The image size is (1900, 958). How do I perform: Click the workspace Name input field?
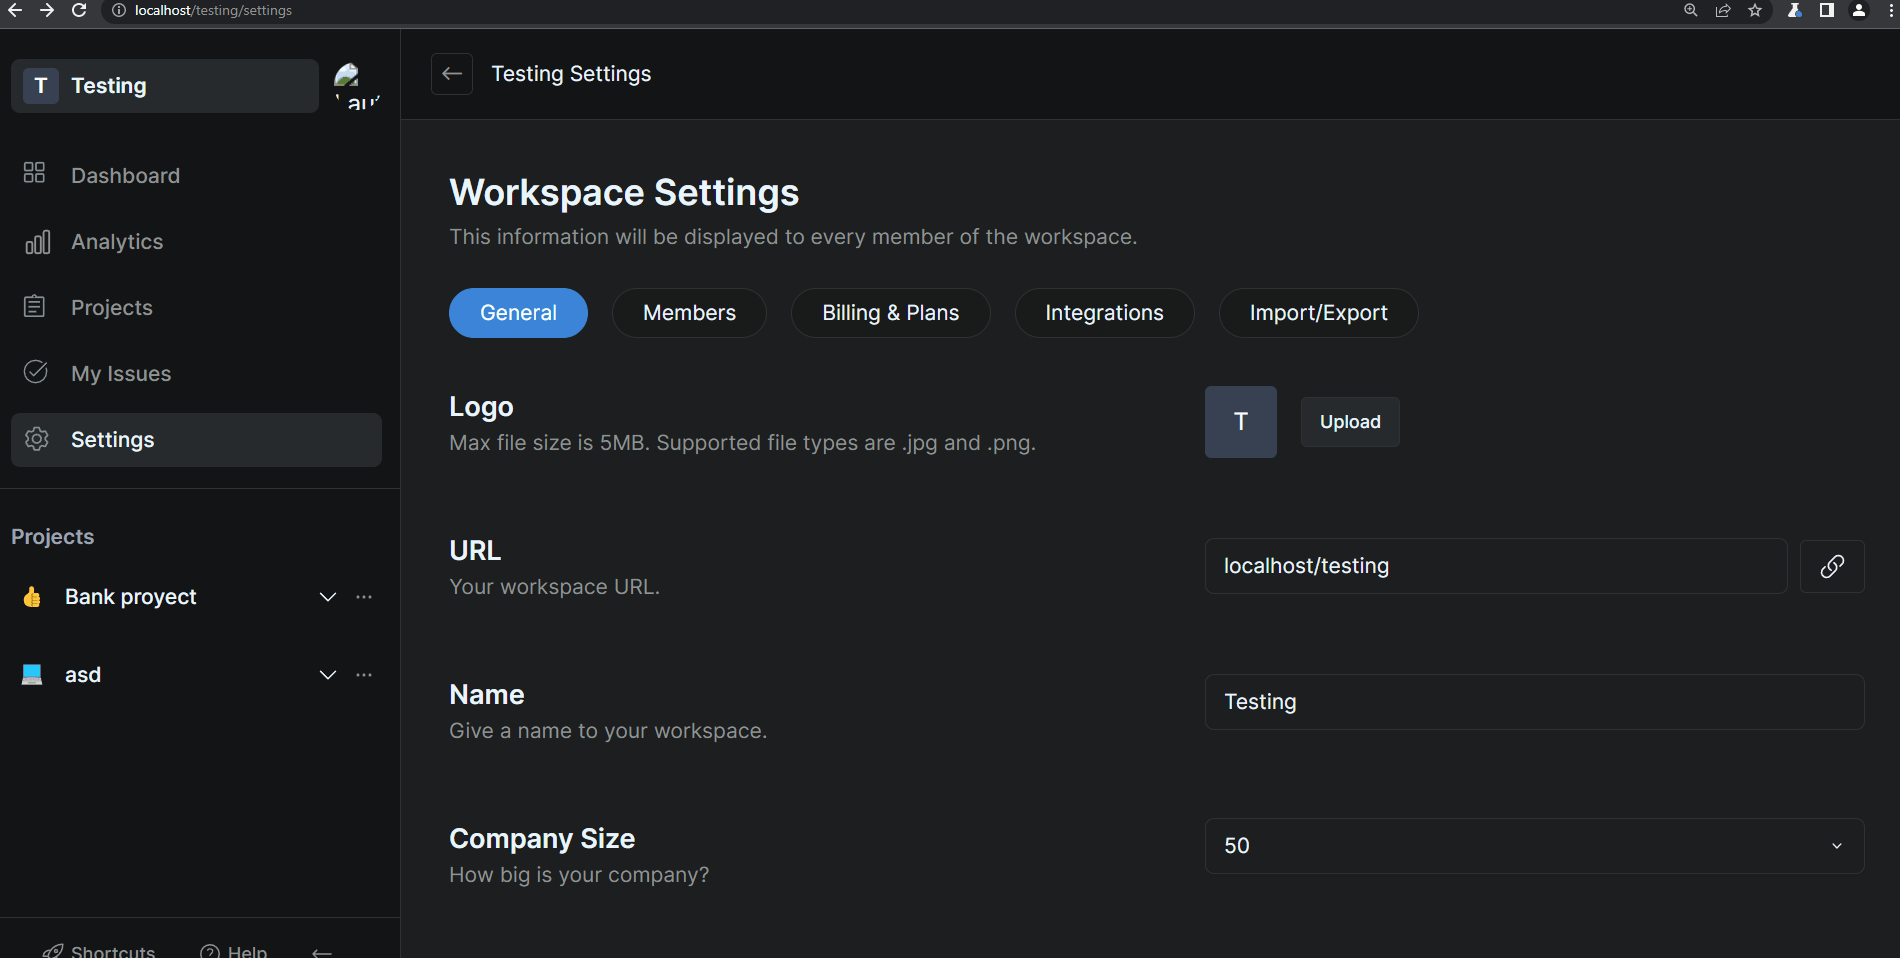point(1534,702)
